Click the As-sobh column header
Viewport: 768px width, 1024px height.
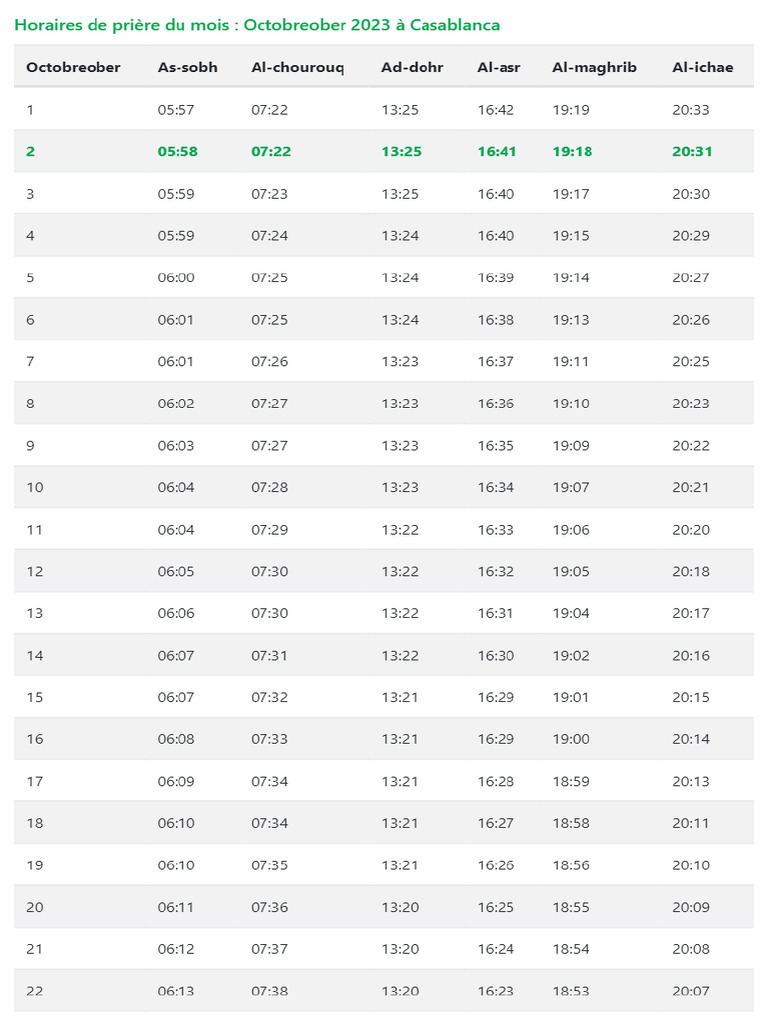(188, 67)
